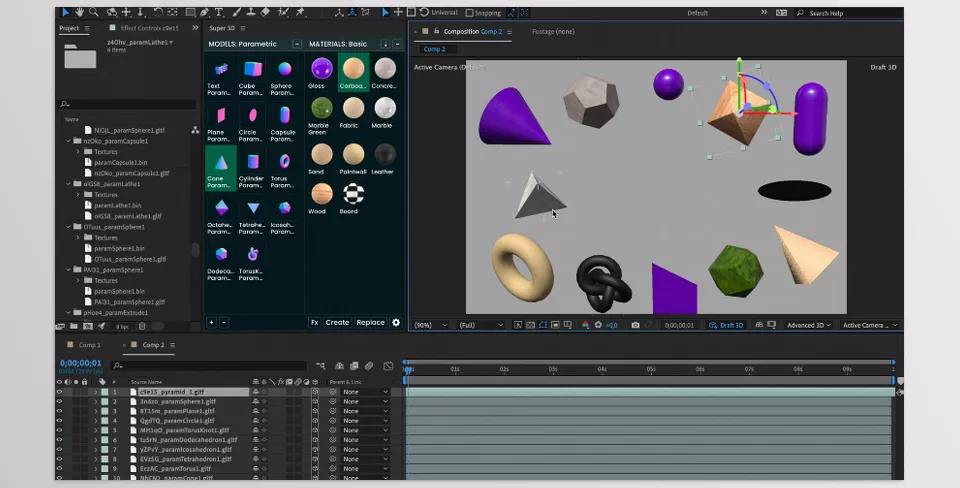The height and width of the screenshot is (488, 960).
Task: Open the viewer magnification (90%) dropdown
Action: pos(430,325)
